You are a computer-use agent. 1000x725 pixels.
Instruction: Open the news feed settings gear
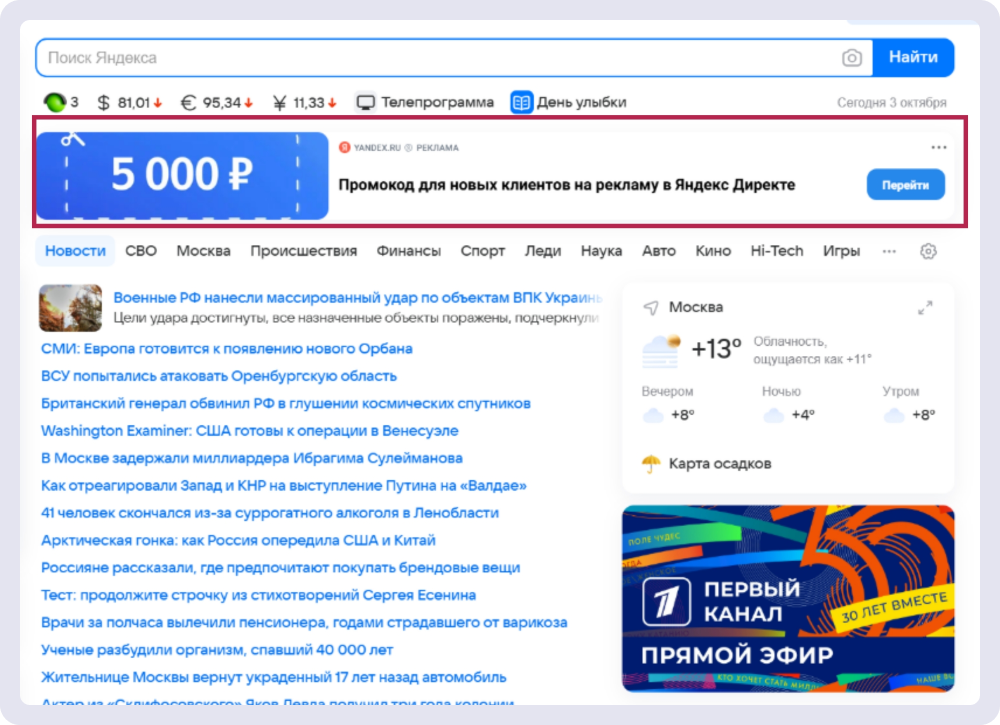(927, 251)
